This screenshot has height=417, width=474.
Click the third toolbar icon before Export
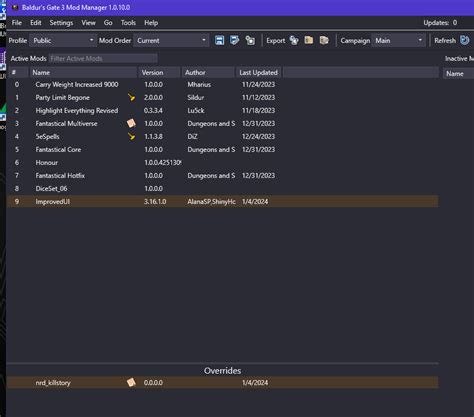(250, 40)
